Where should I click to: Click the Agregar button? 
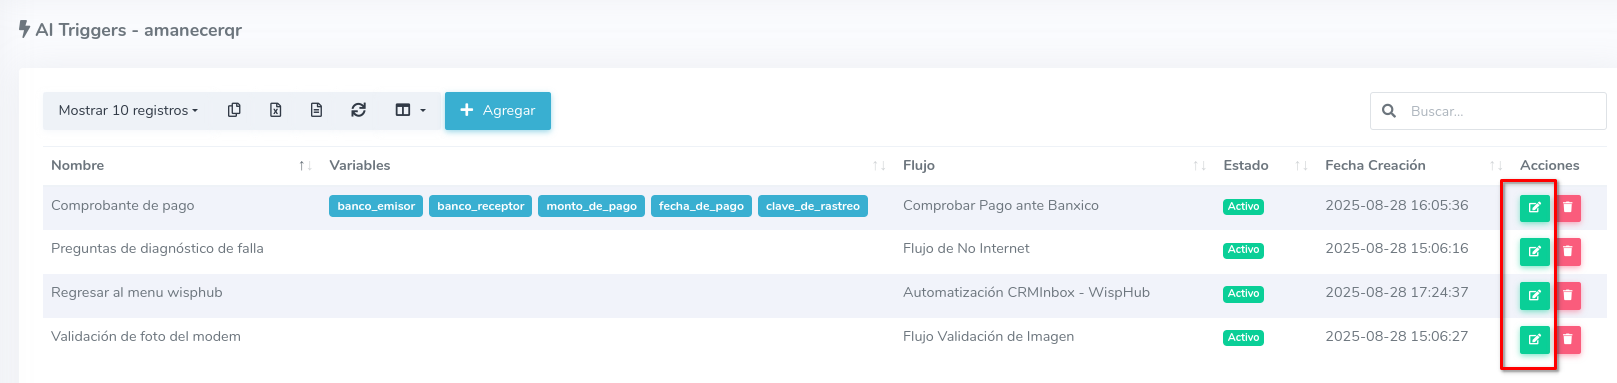[498, 110]
